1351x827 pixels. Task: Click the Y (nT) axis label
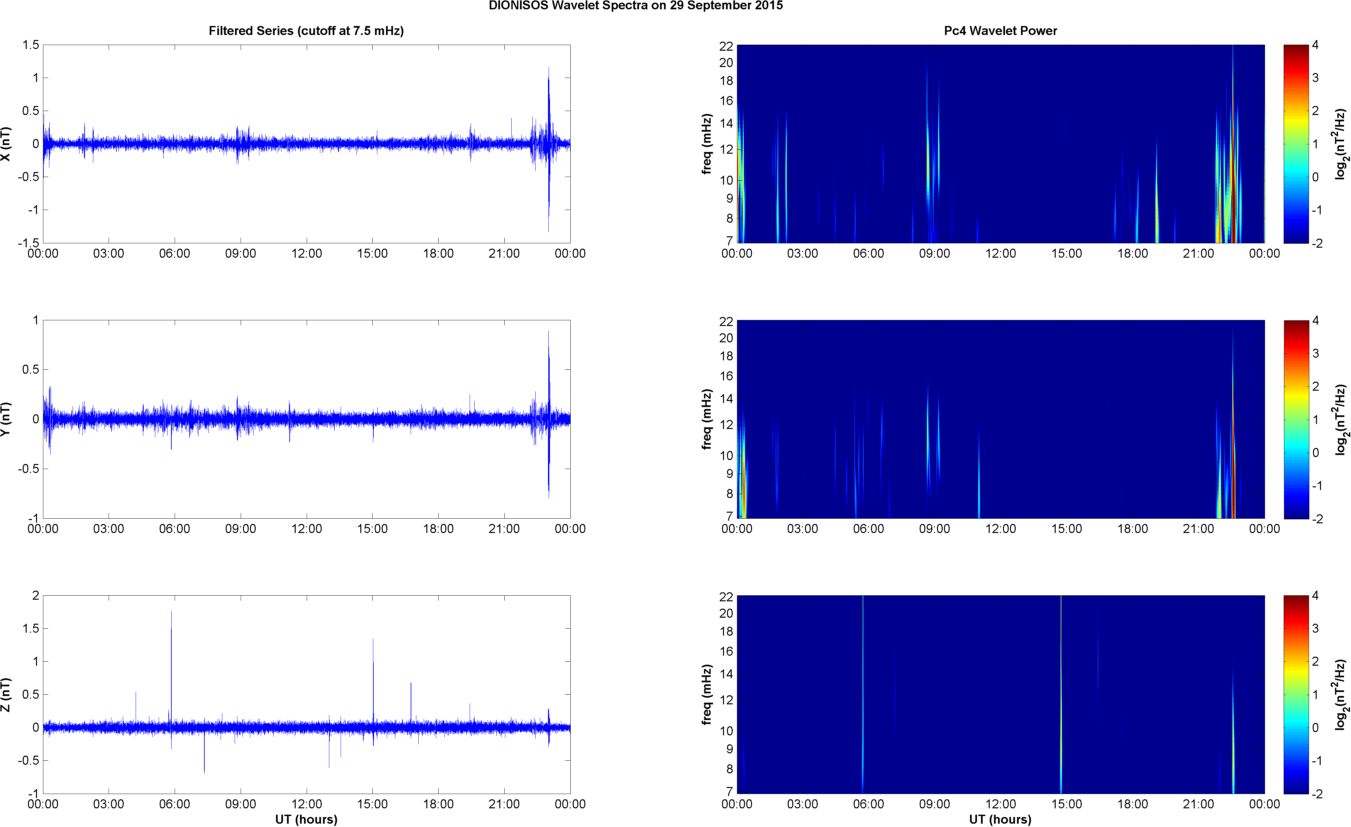pos(7,419)
